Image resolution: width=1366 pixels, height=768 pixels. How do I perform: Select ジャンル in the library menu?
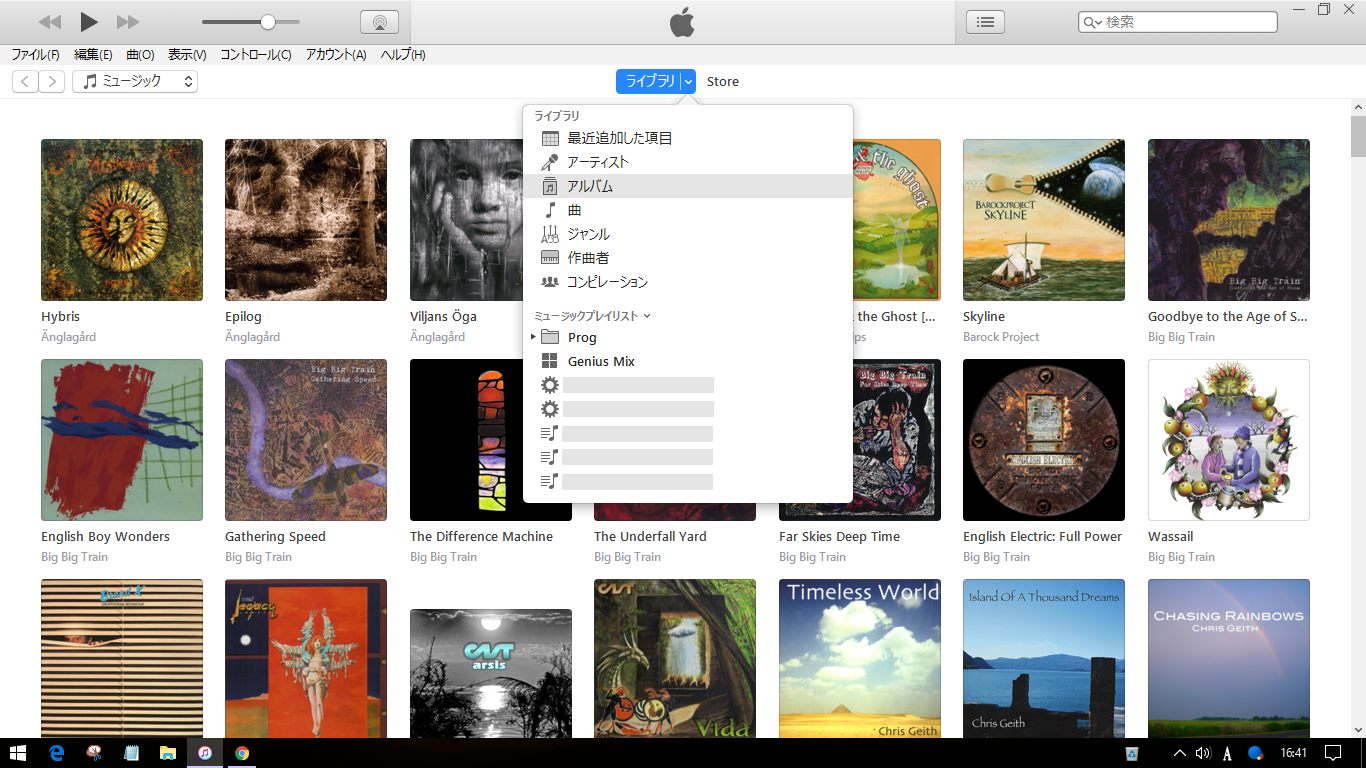688,234
